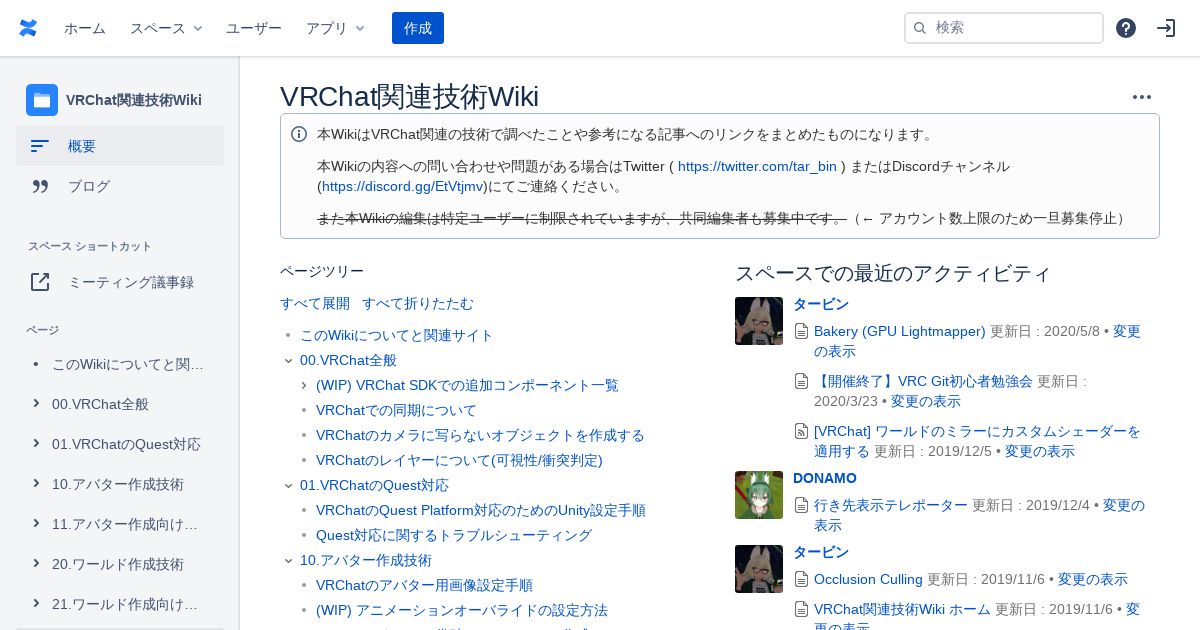Viewport: 1200px width, 630px height.
Task: Click VRChat関連技術Wiki space title in sidebar
Action: pyautogui.click(x=134, y=100)
